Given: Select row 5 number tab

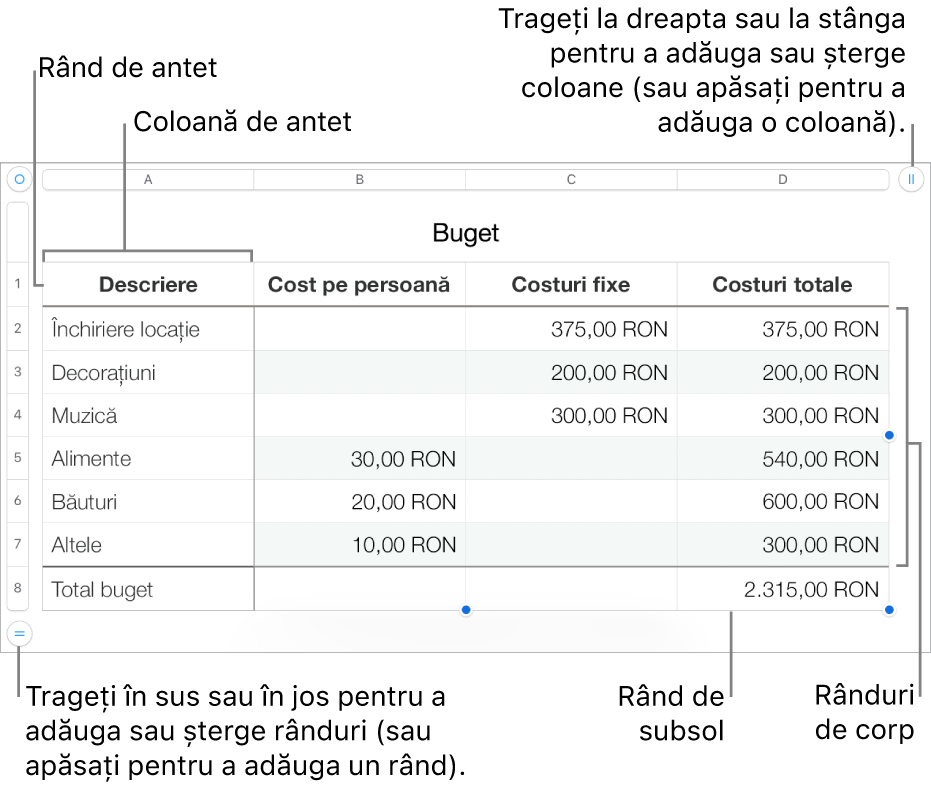Looking at the screenshot, I should coord(18,458).
